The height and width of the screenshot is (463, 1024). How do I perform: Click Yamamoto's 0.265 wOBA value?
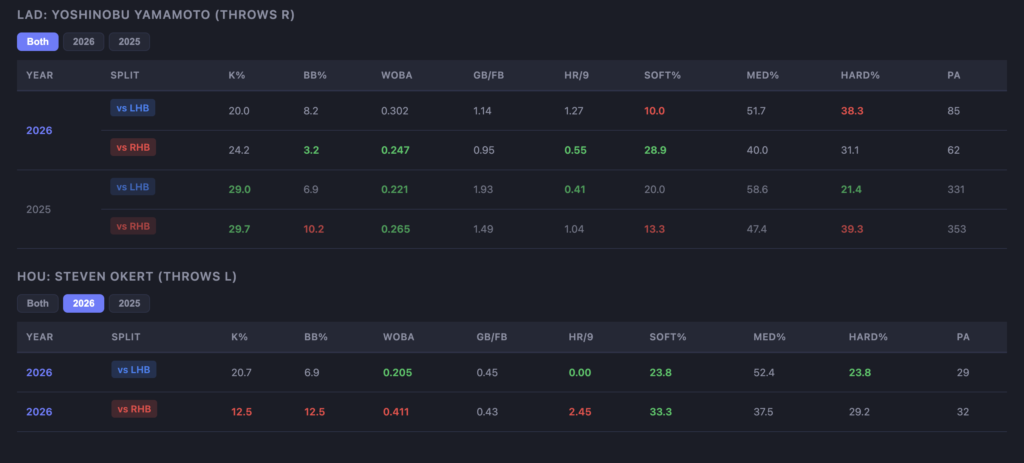click(396, 229)
